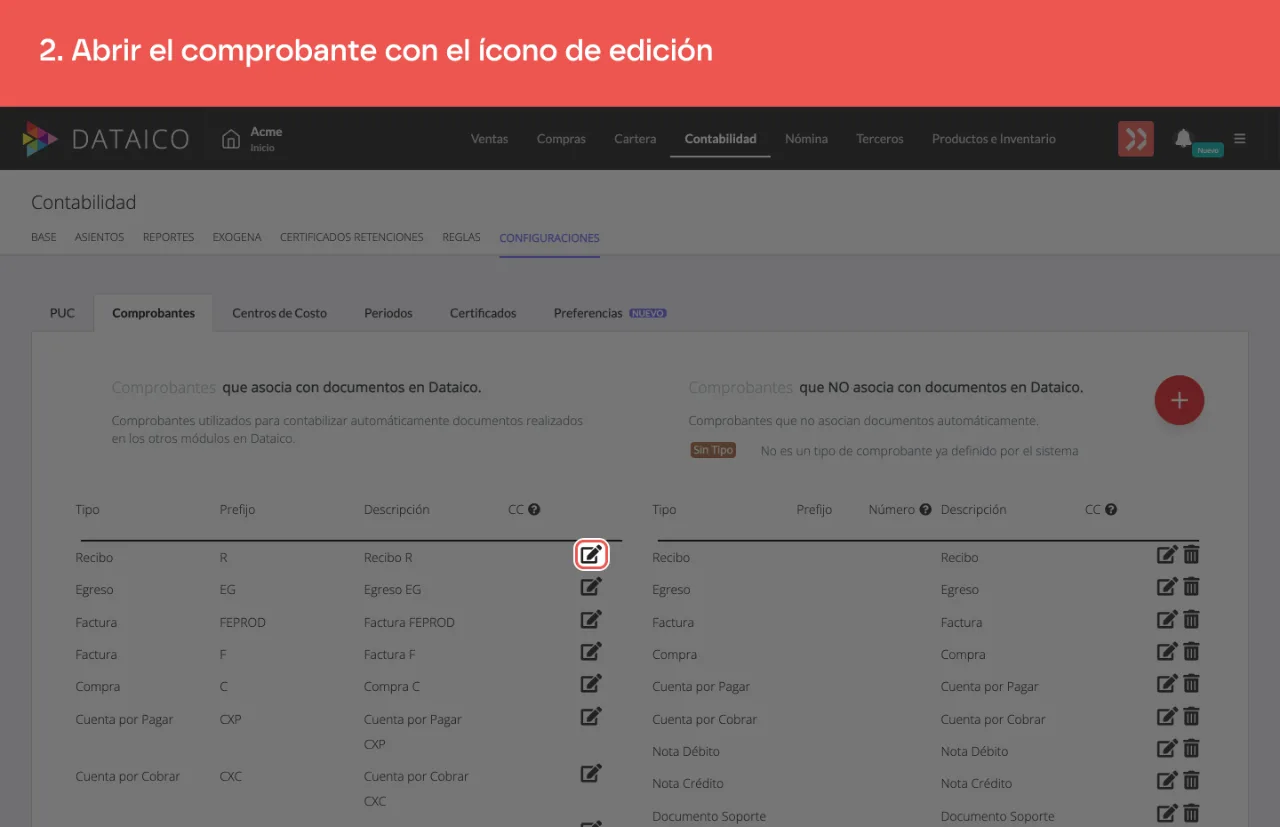Edit the Compra C comprobante
The width and height of the screenshot is (1280, 827).
click(591, 683)
